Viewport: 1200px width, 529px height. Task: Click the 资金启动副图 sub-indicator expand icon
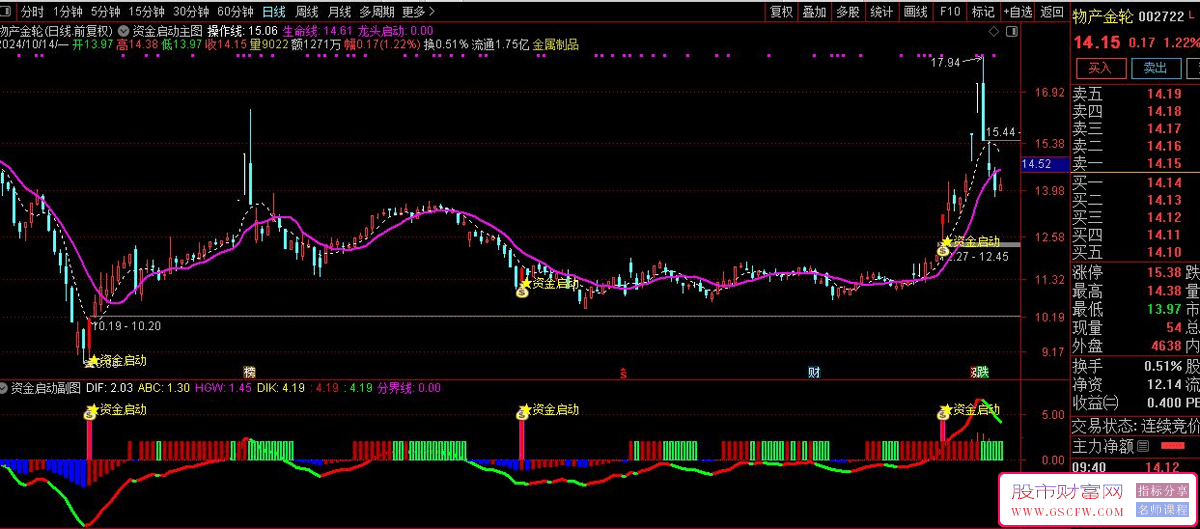tap(5, 387)
